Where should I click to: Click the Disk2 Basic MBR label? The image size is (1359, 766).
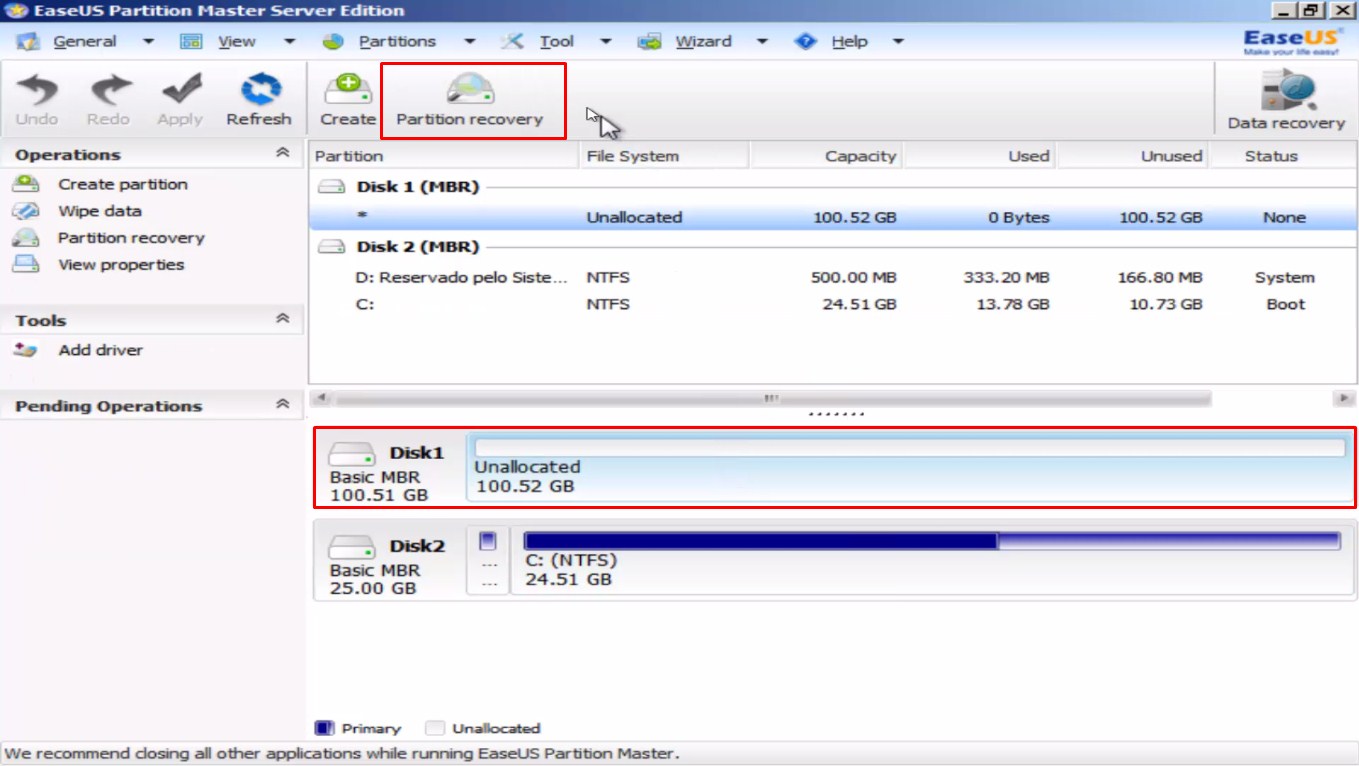(375, 570)
